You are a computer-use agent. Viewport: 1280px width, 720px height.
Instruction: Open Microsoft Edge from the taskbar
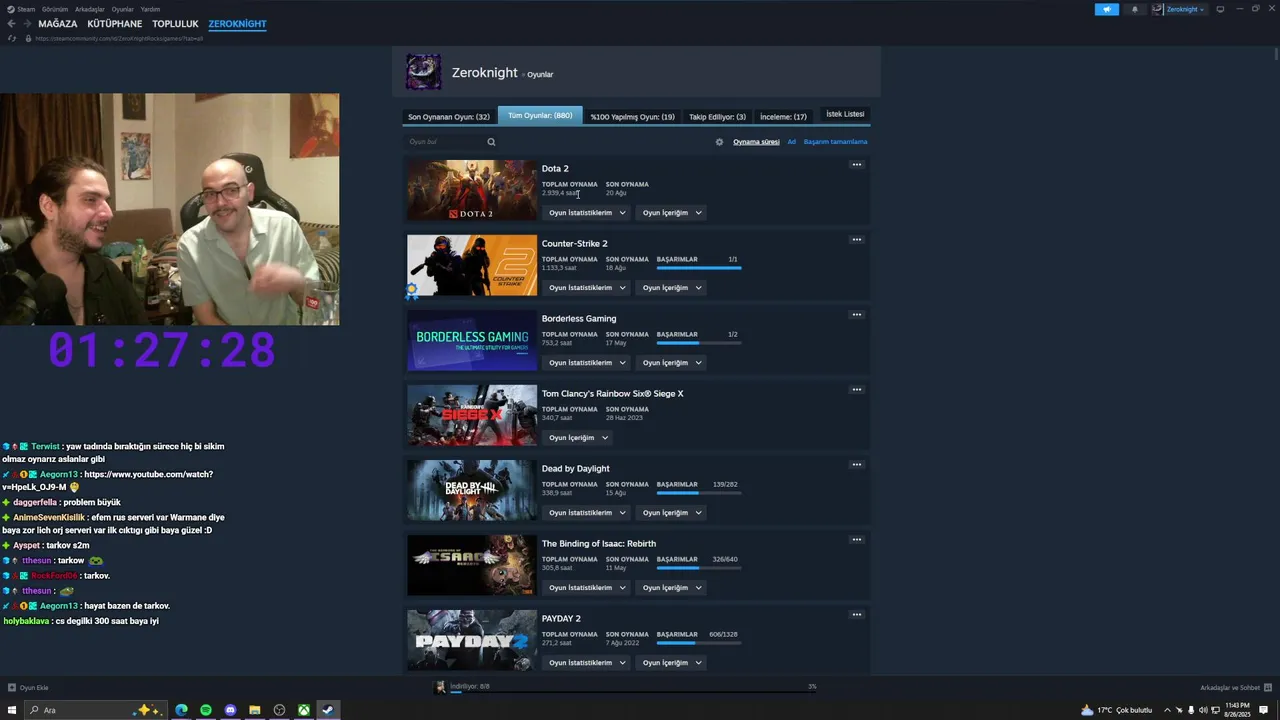[181, 710]
